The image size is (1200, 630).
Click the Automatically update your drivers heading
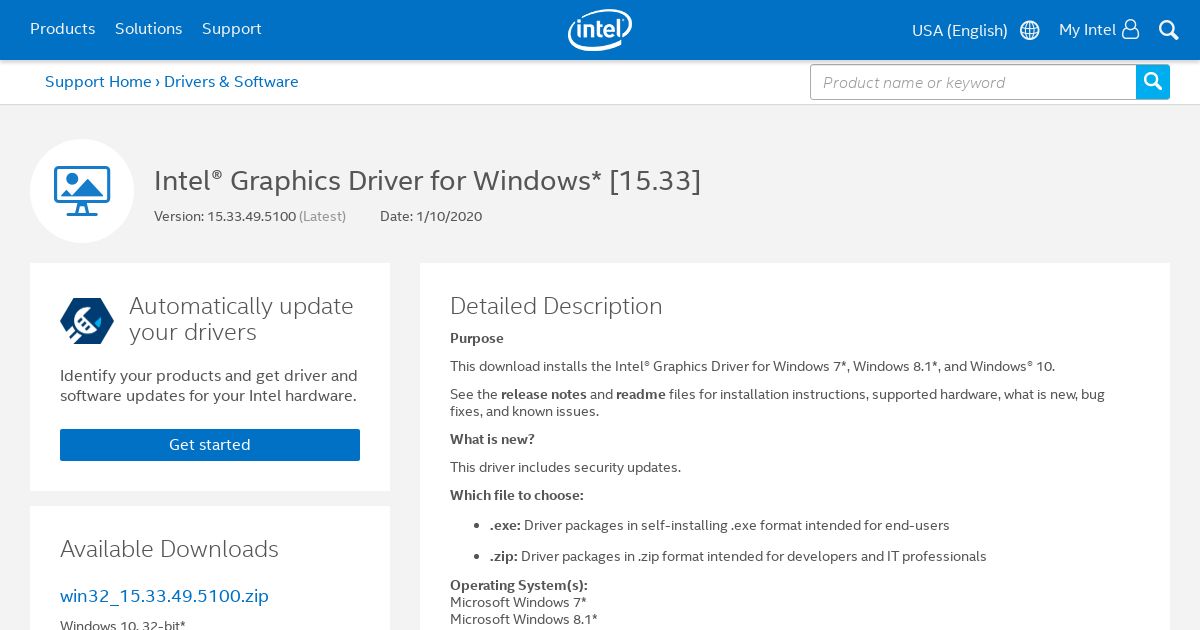(241, 319)
